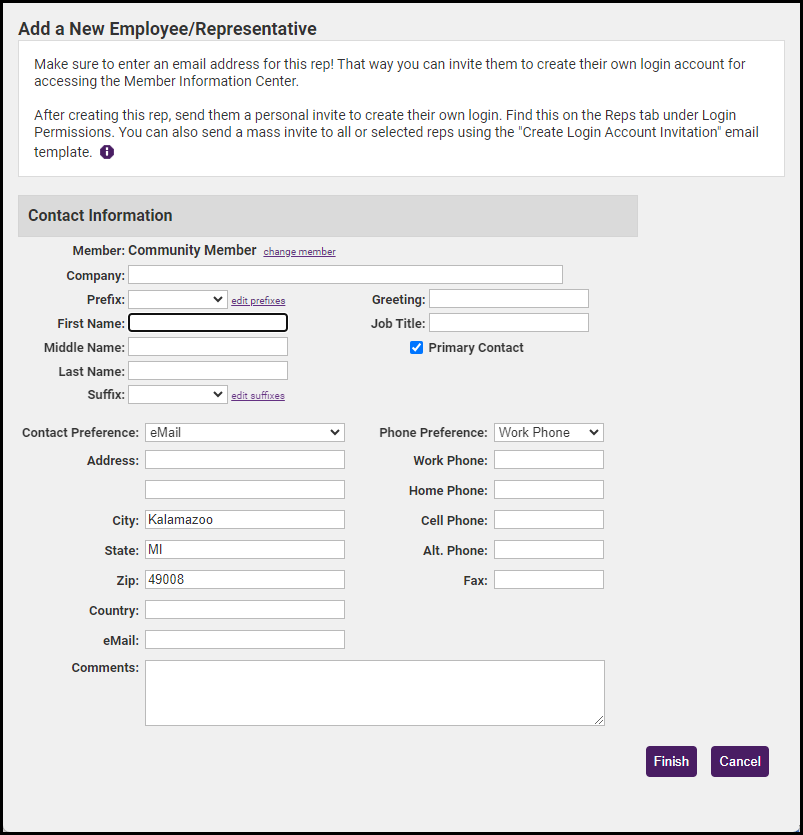
Task: Click the change member link
Action: pyautogui.click(x=299, y=252)
